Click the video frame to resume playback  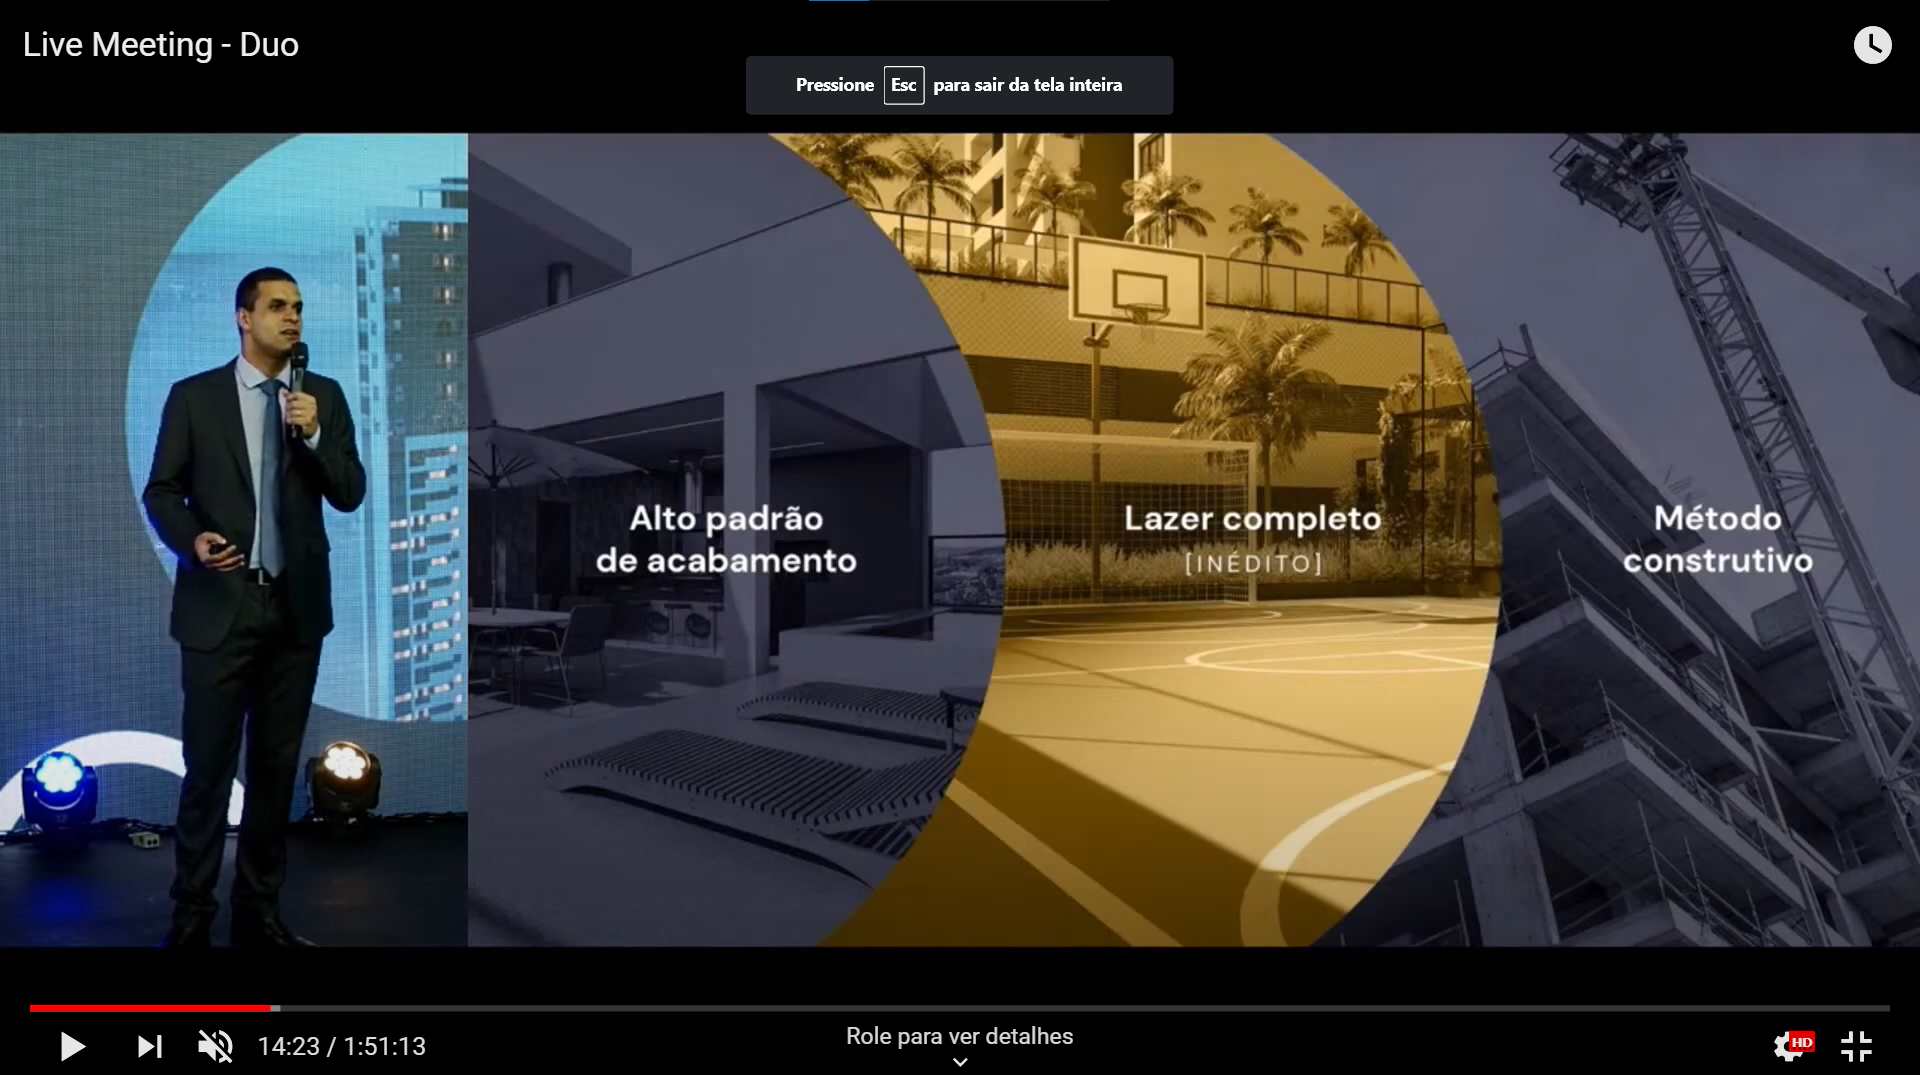tap(960, 540)
